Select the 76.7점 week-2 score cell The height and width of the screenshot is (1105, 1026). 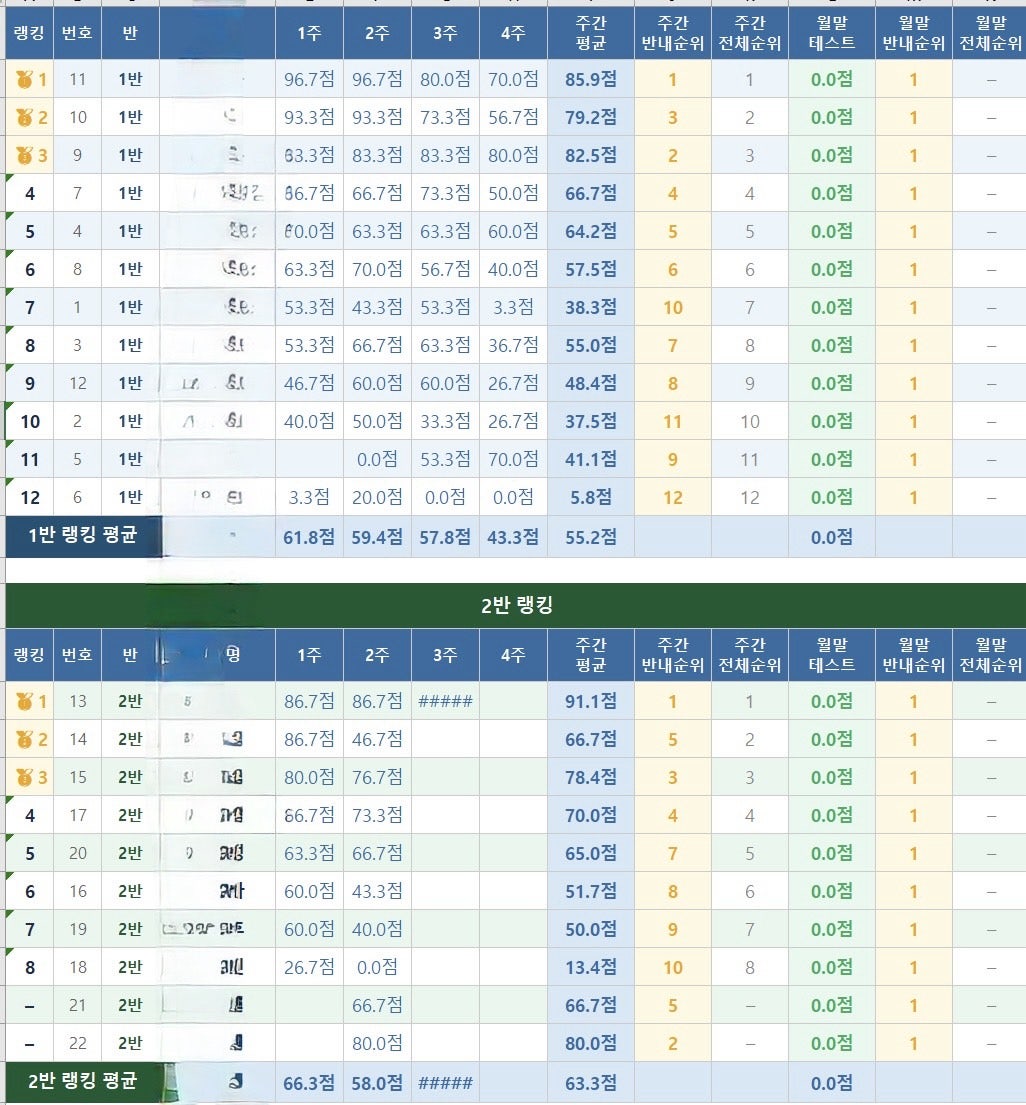[x=377, y=777]
